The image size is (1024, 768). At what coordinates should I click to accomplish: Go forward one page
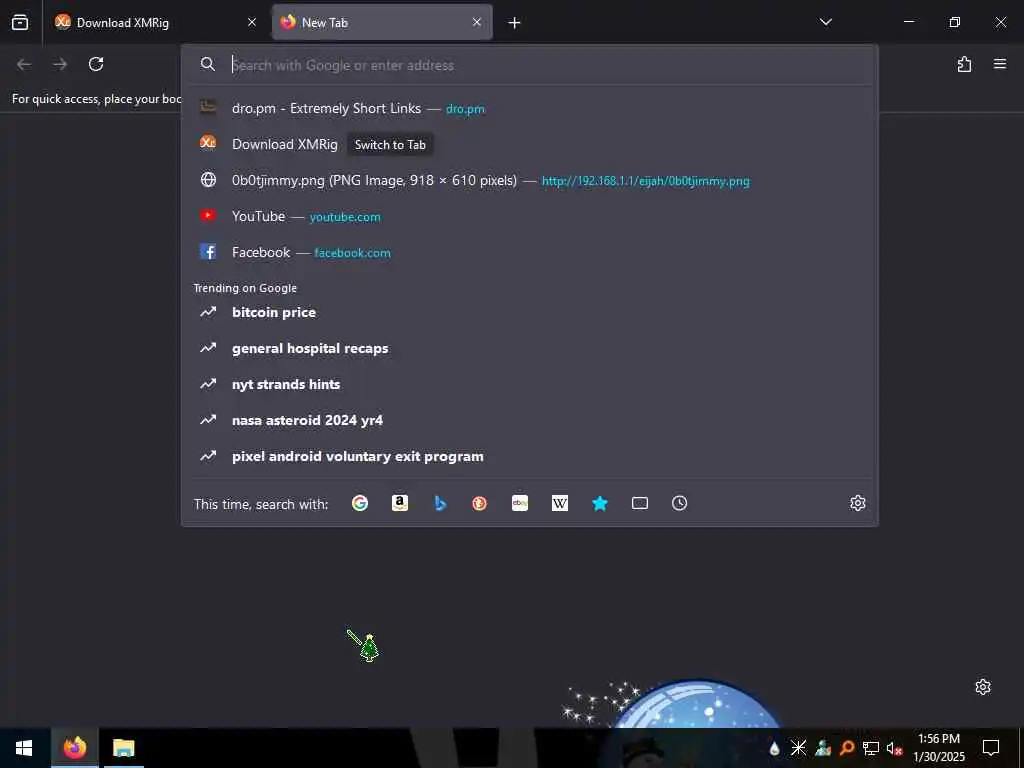60,64
